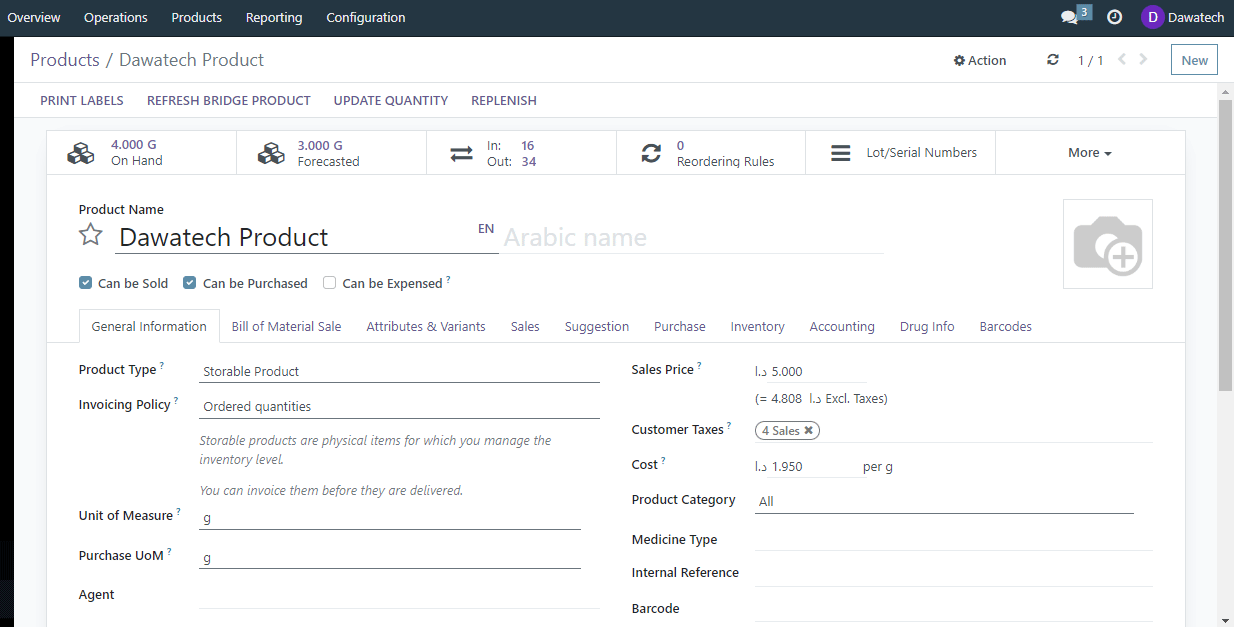Screen dimensions: 1234x627
Task: Open Invoicing Policy selection dropdown
Action: (399, 407)
